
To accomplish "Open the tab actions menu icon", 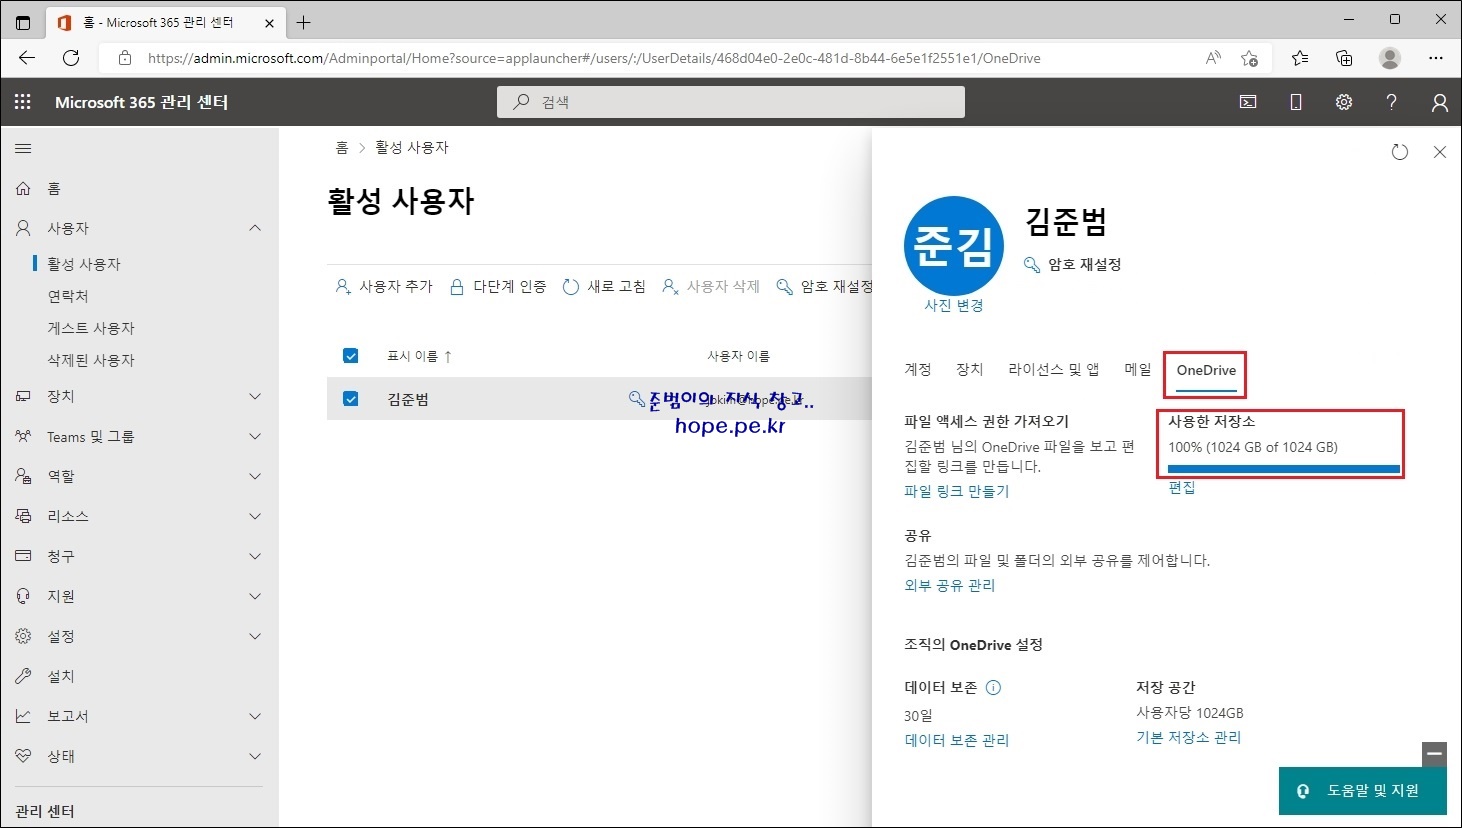I will click(24, 22).
